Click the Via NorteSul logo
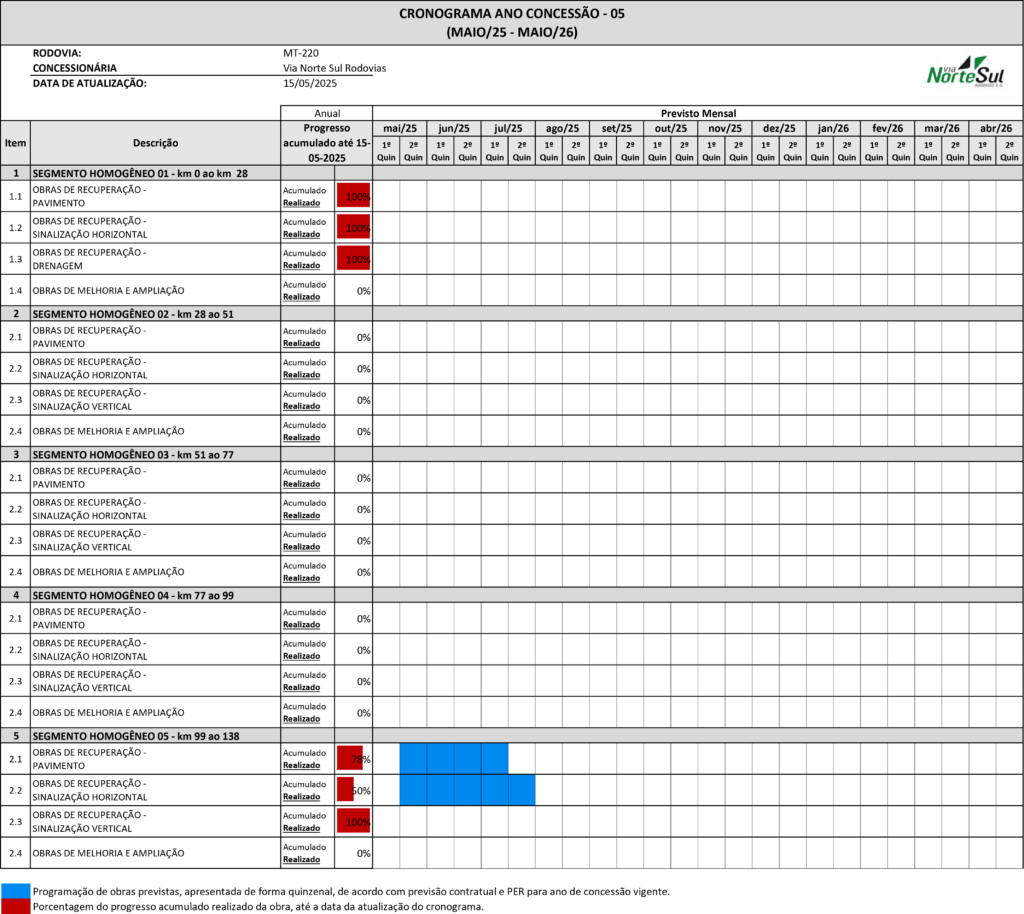The height and width of the screenshot is (914, 1024). 965,71
